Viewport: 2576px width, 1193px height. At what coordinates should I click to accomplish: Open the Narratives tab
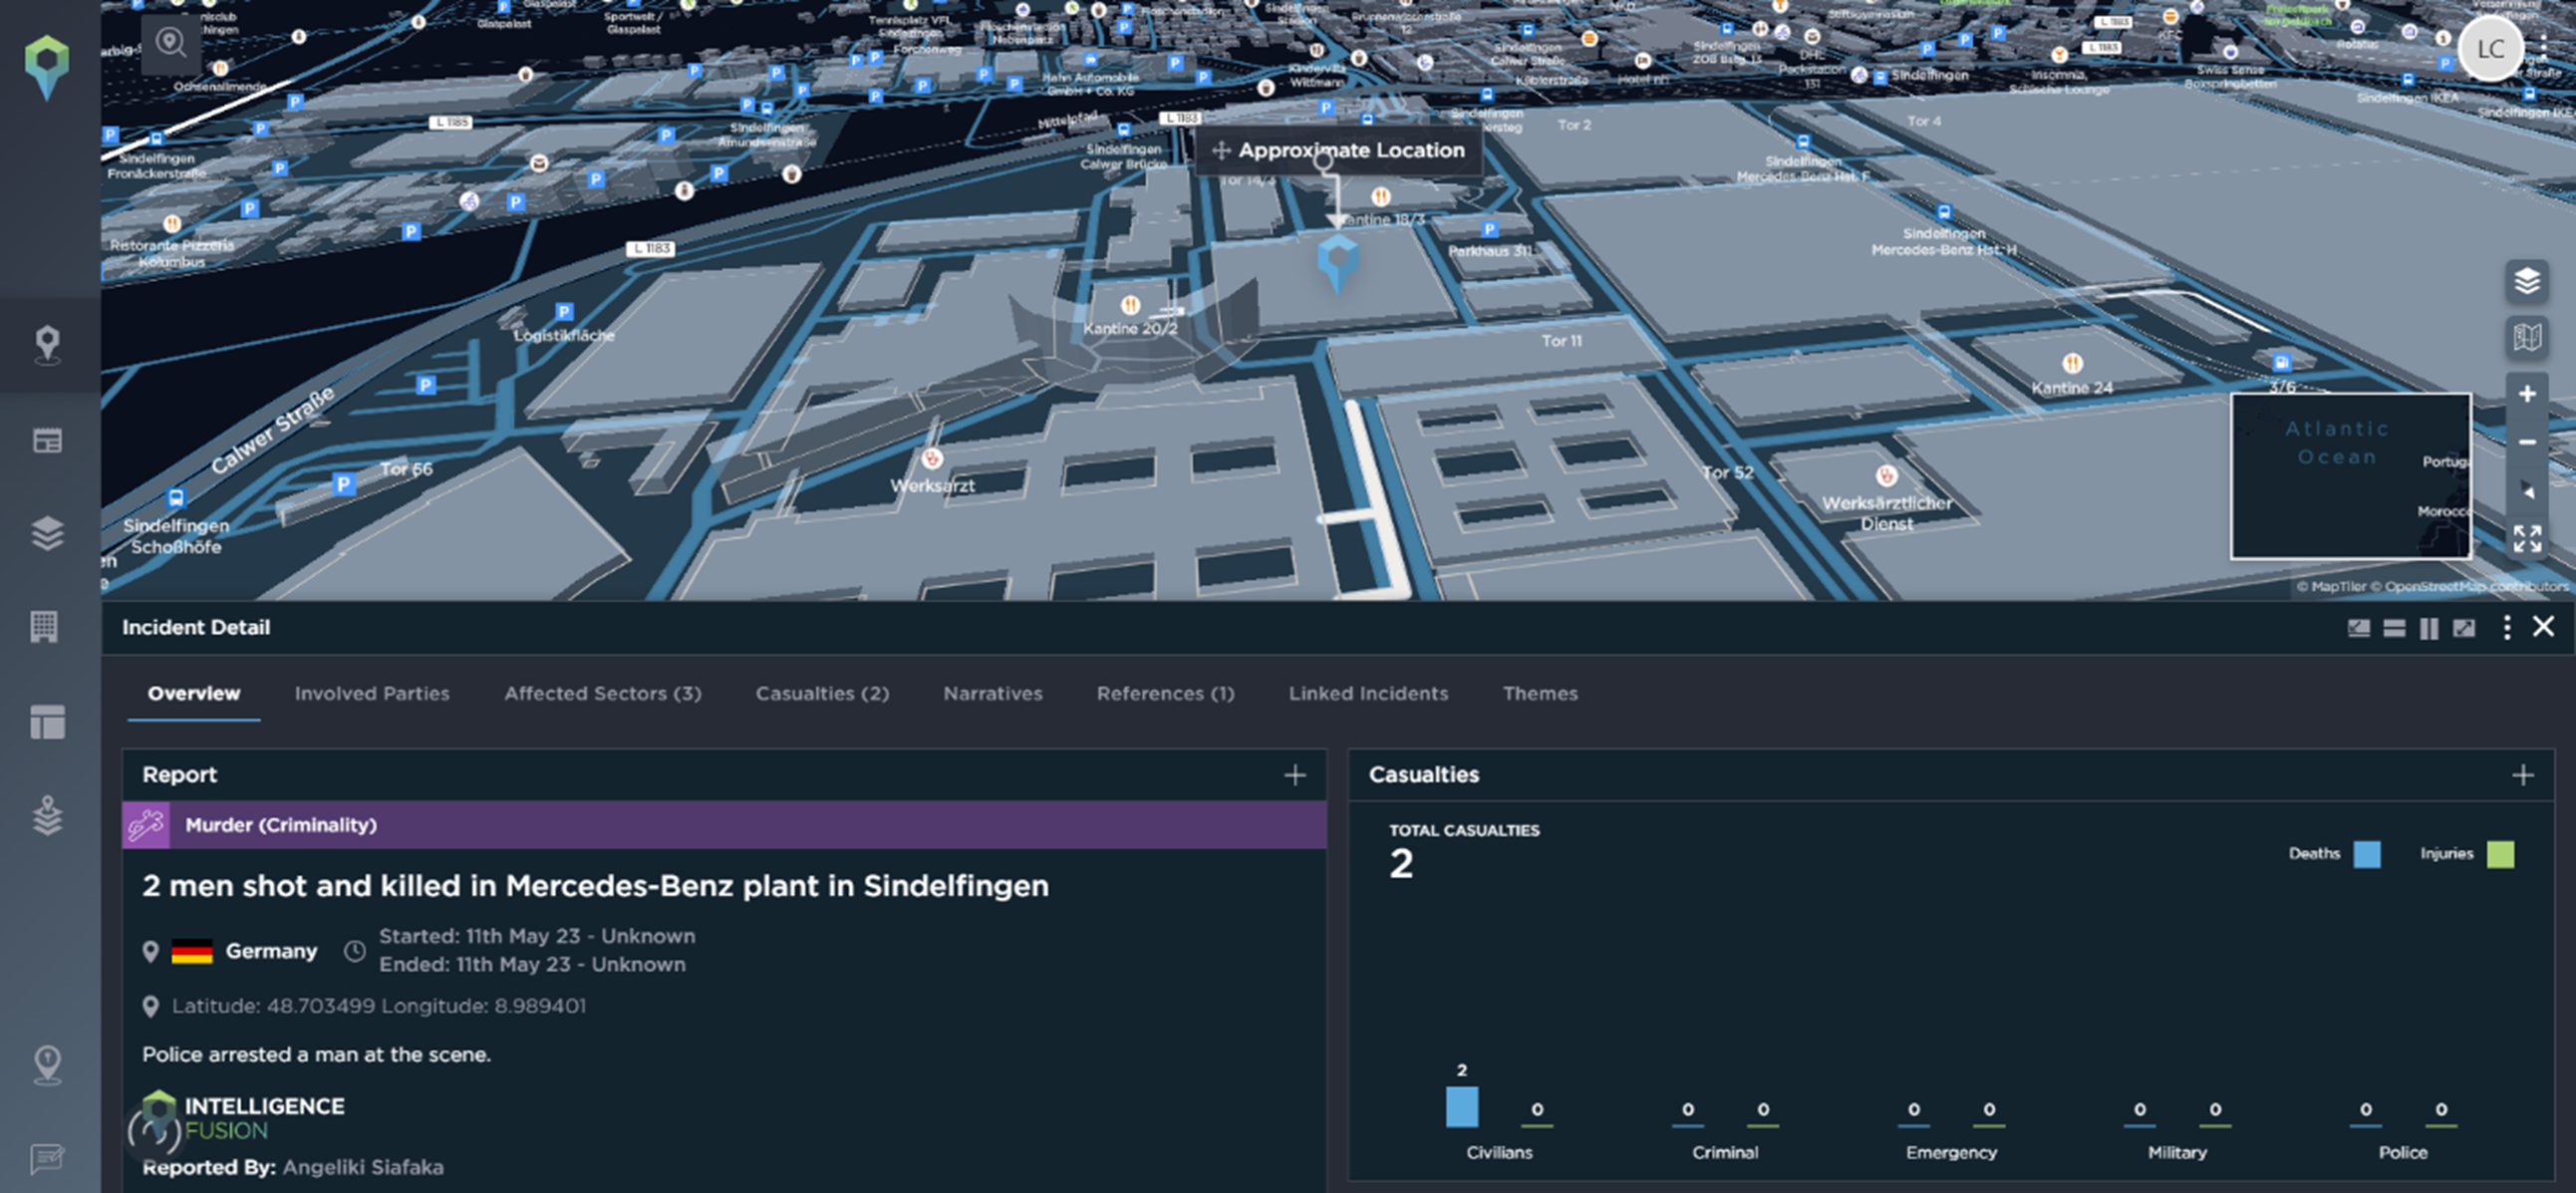(x=993, y=693)
